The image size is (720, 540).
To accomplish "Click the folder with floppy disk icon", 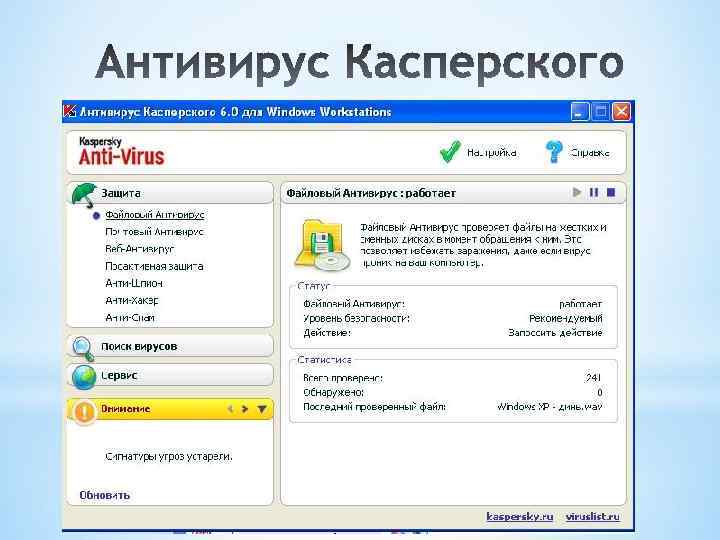I will pyautogui.click(x=322, y=245).
